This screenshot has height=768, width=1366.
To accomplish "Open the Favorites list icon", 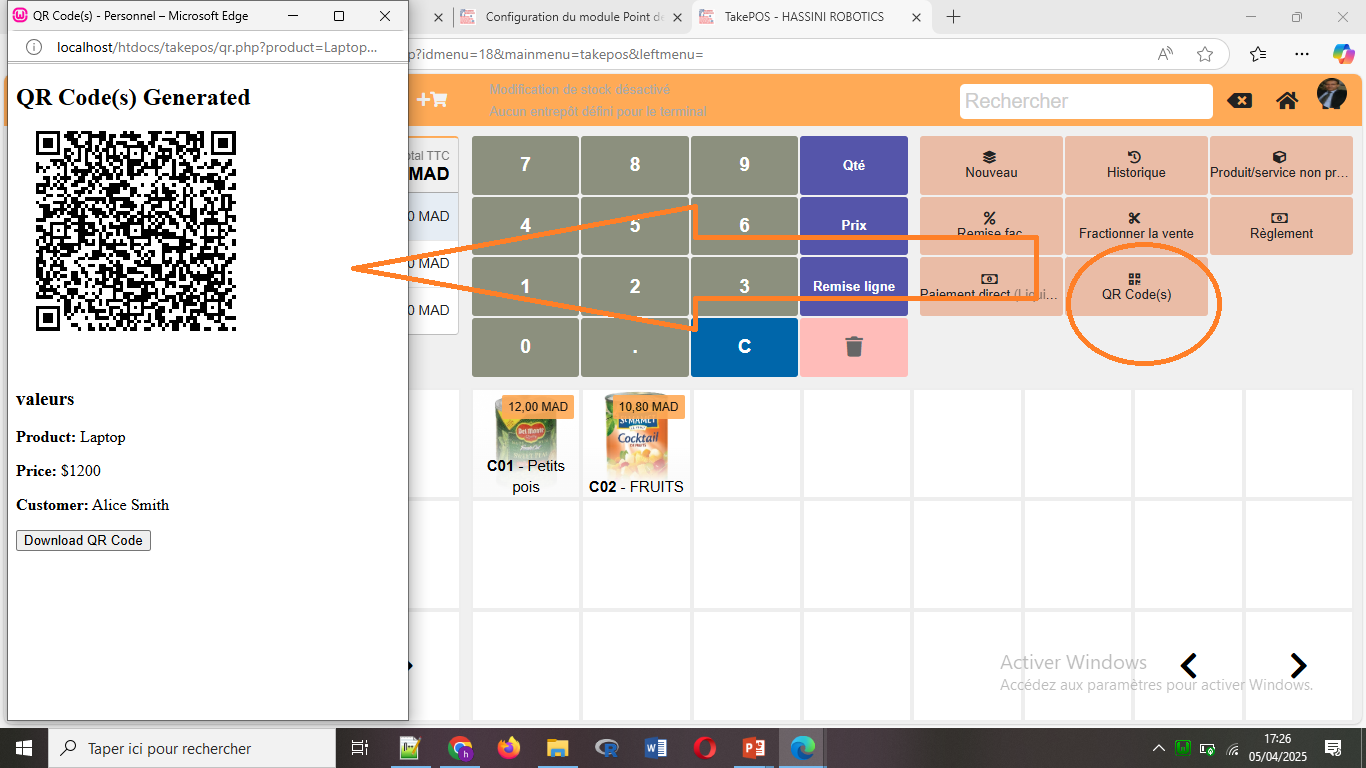I will pyautogui.click(x=1258, y=54).
